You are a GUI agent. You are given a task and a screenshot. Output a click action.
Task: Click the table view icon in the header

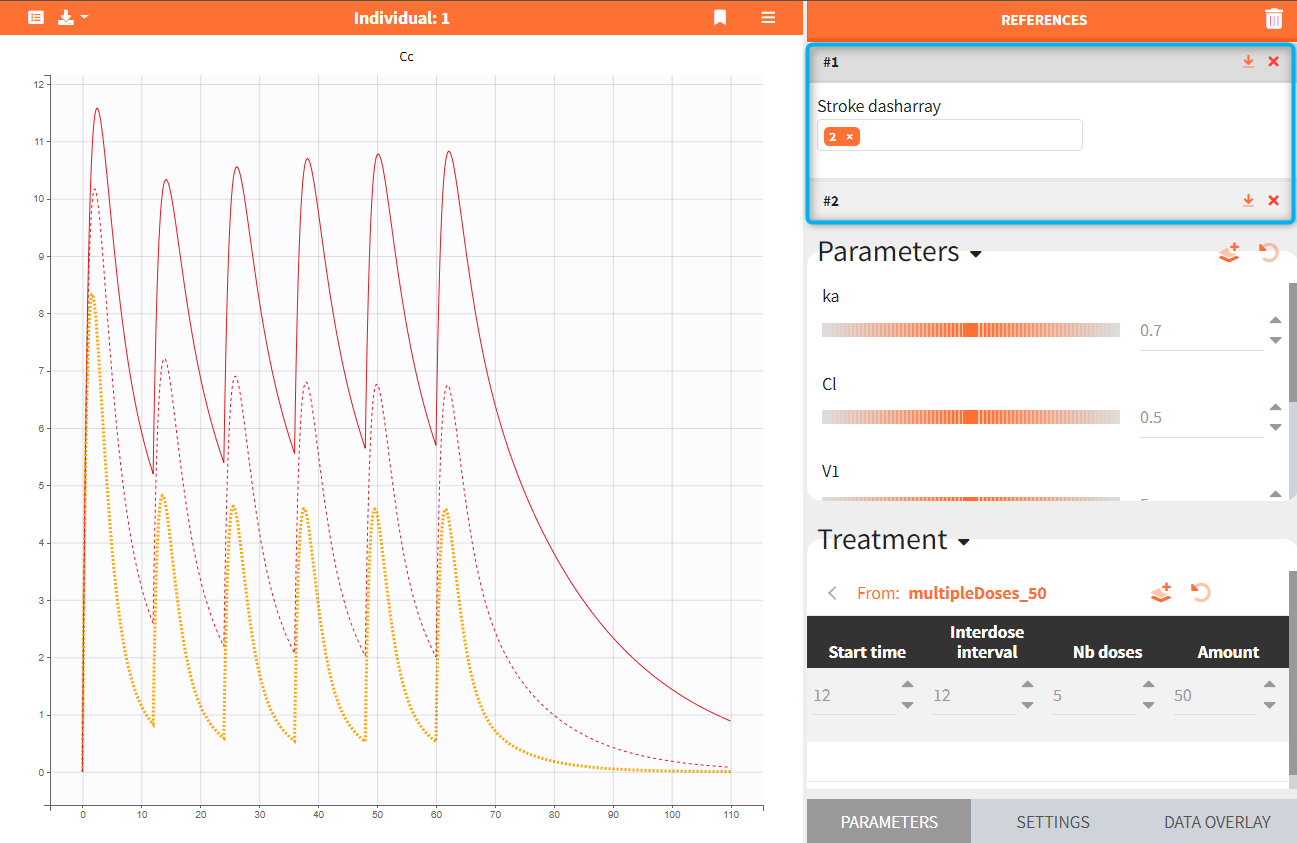(36, 18)
